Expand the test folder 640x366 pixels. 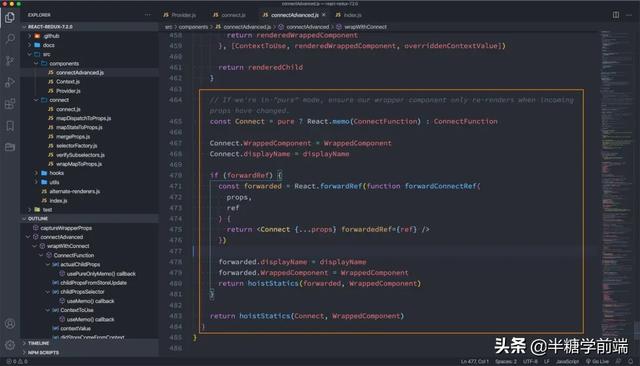pos(90,210)
